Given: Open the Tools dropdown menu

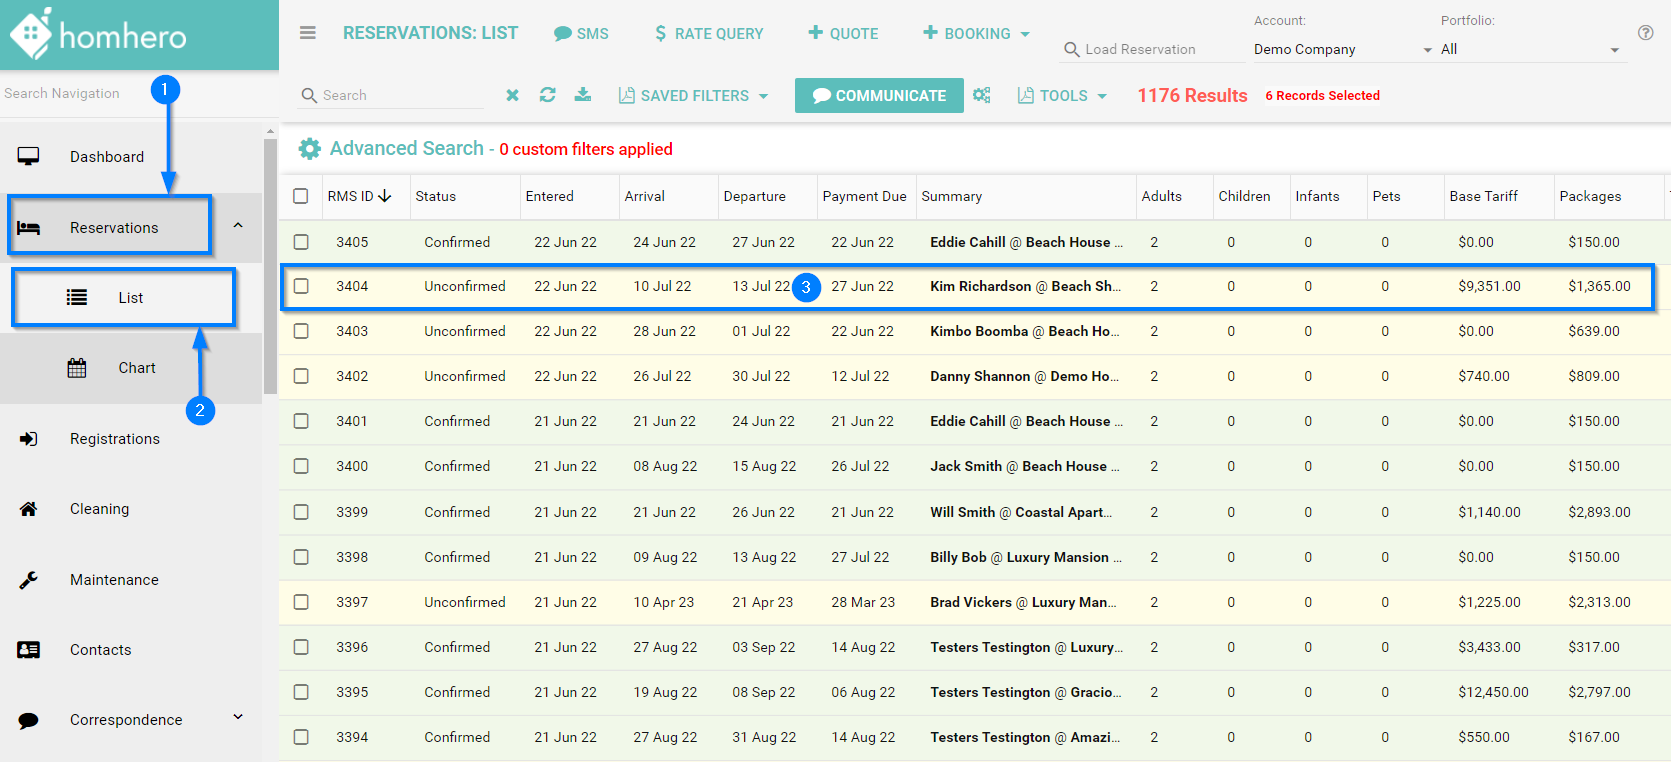Looking at the screenshot, I should (x=1063, y=96).
